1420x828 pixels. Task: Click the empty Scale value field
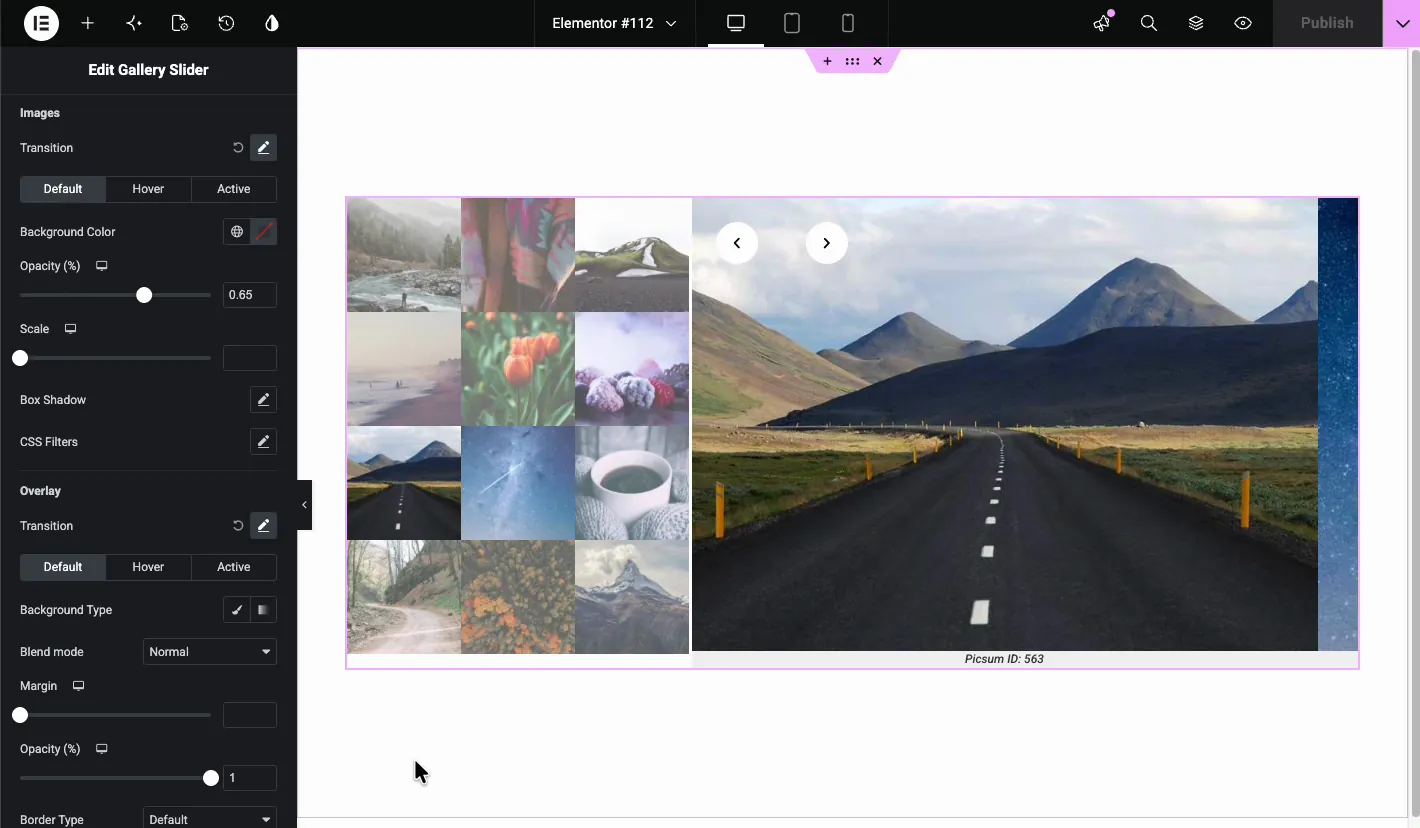coord(249,358)
